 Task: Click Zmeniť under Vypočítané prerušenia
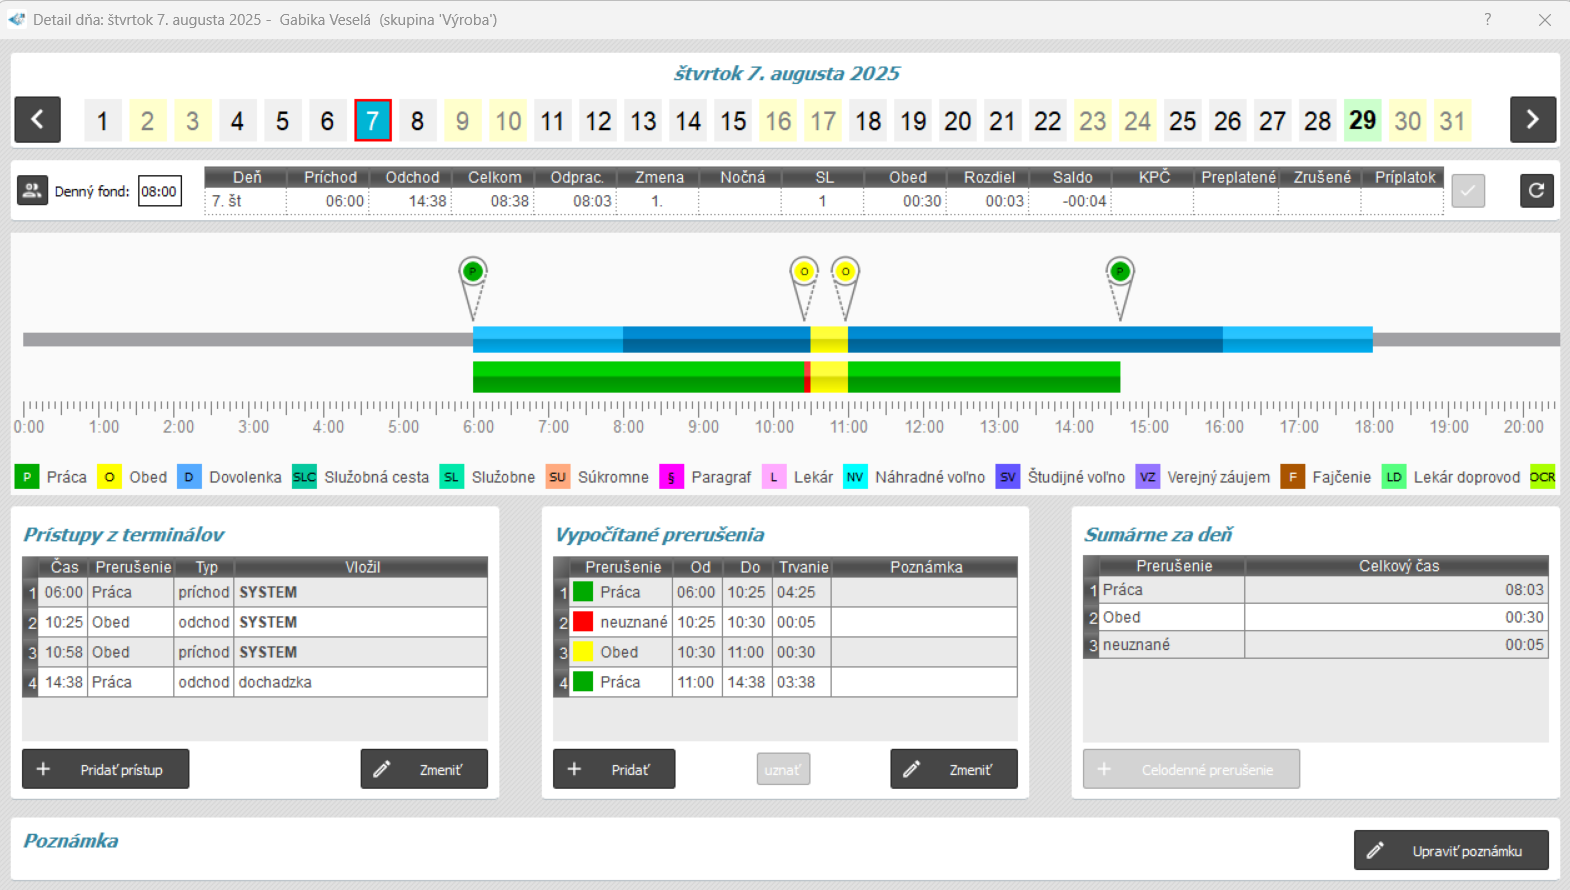pos(953,769)
